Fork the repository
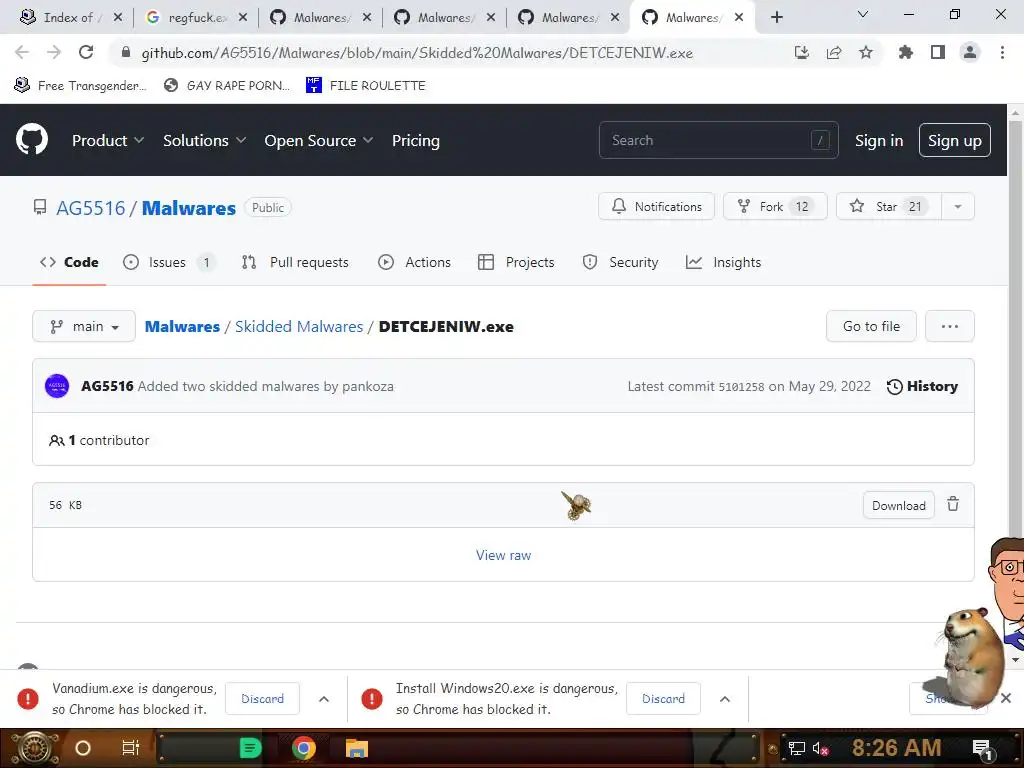The height and width of the screenshot is (768, 1024). pyautogui.click(x=775, y=206)
